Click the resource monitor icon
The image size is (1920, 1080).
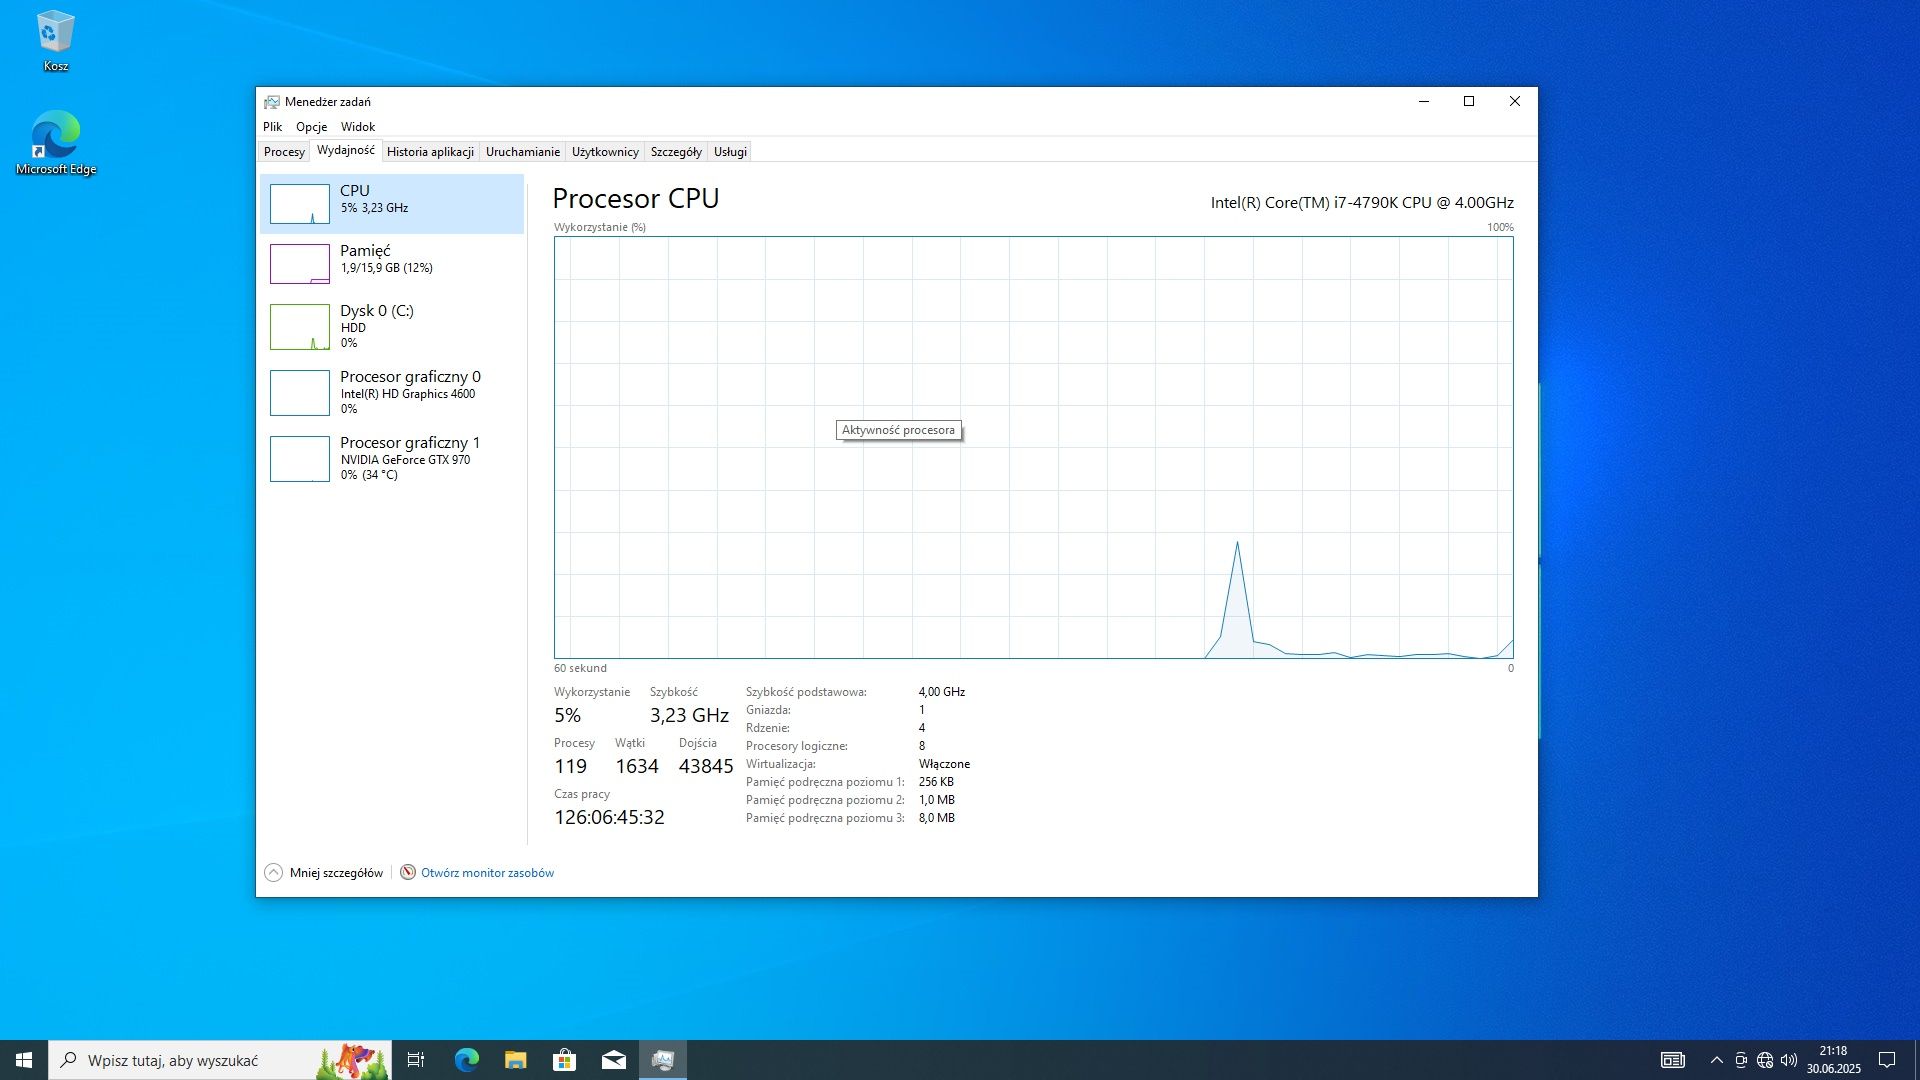(x=408, y=873)
